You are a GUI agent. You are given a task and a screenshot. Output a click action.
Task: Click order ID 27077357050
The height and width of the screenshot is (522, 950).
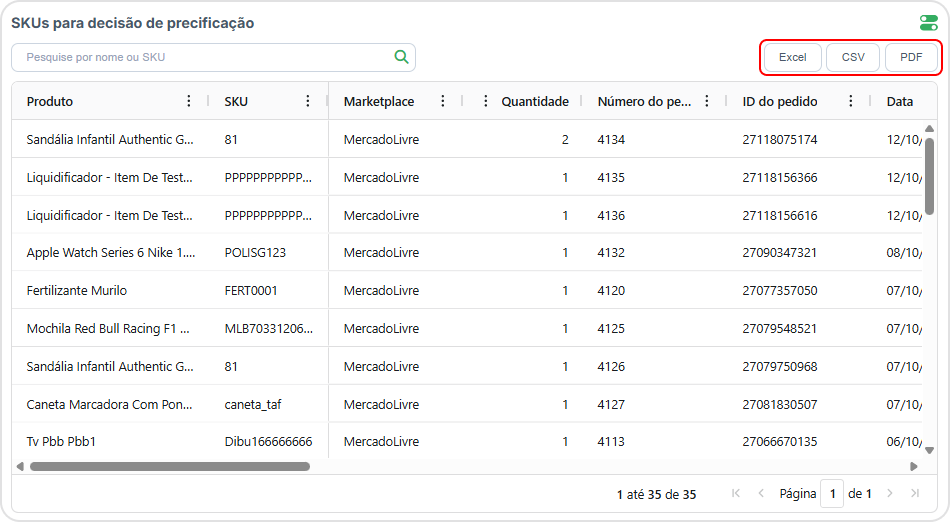pyautogui.click(x=780, y=291)
